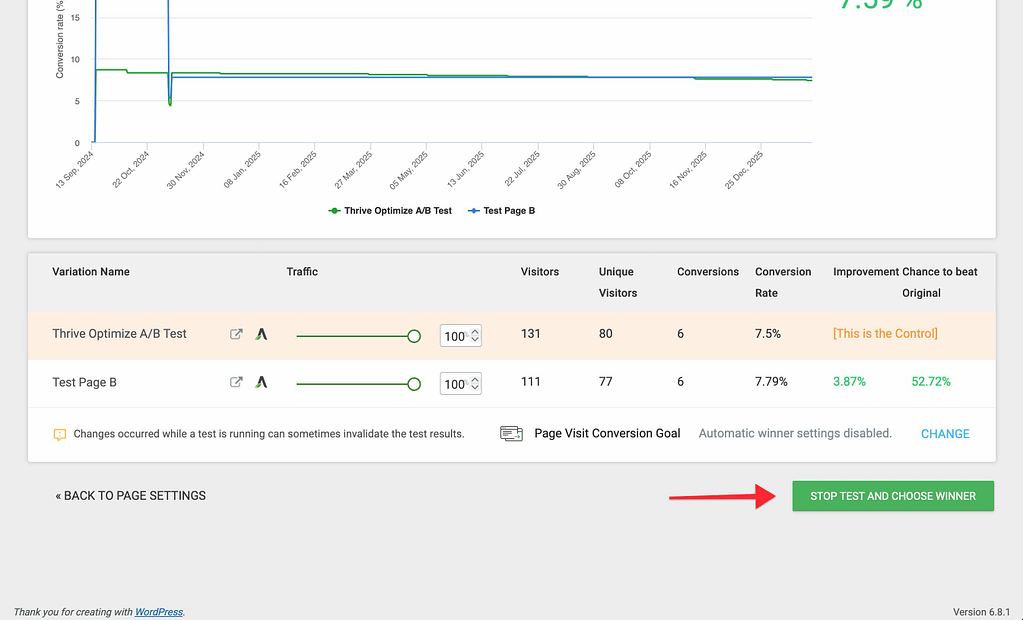The image size is (1023, 620).
Task: Click traffic stepper arrows for Test Page B
Action: point(475,384)
